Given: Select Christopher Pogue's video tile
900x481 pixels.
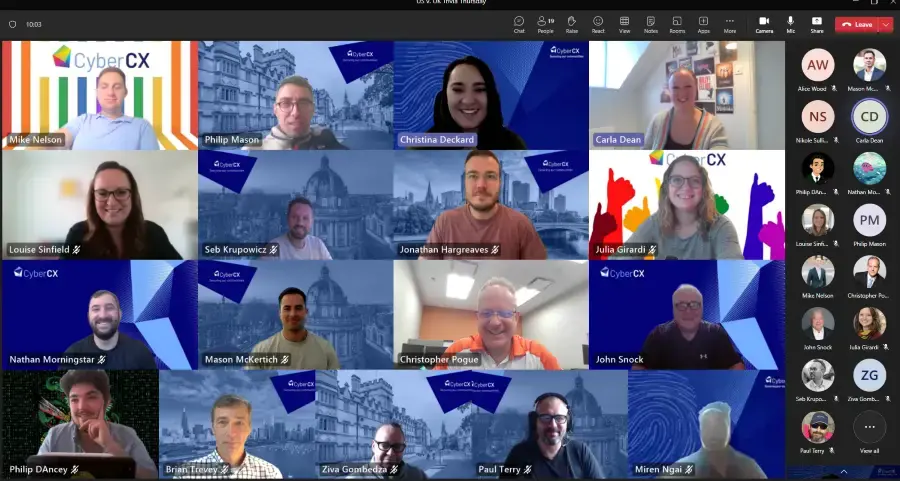Looking at the screenshot, I should pyautogui.click(x=491, y=315).
